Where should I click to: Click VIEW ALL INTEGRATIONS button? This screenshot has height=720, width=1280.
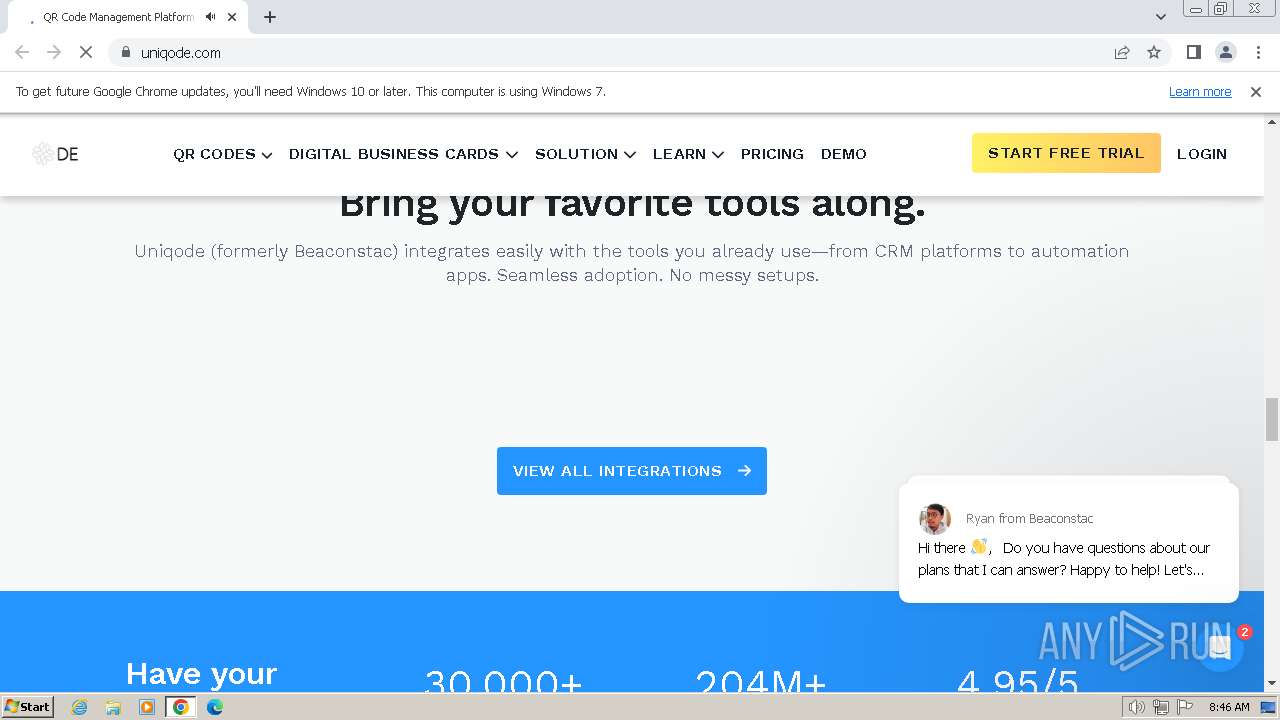pyautogui.click(x=632, y=471)
